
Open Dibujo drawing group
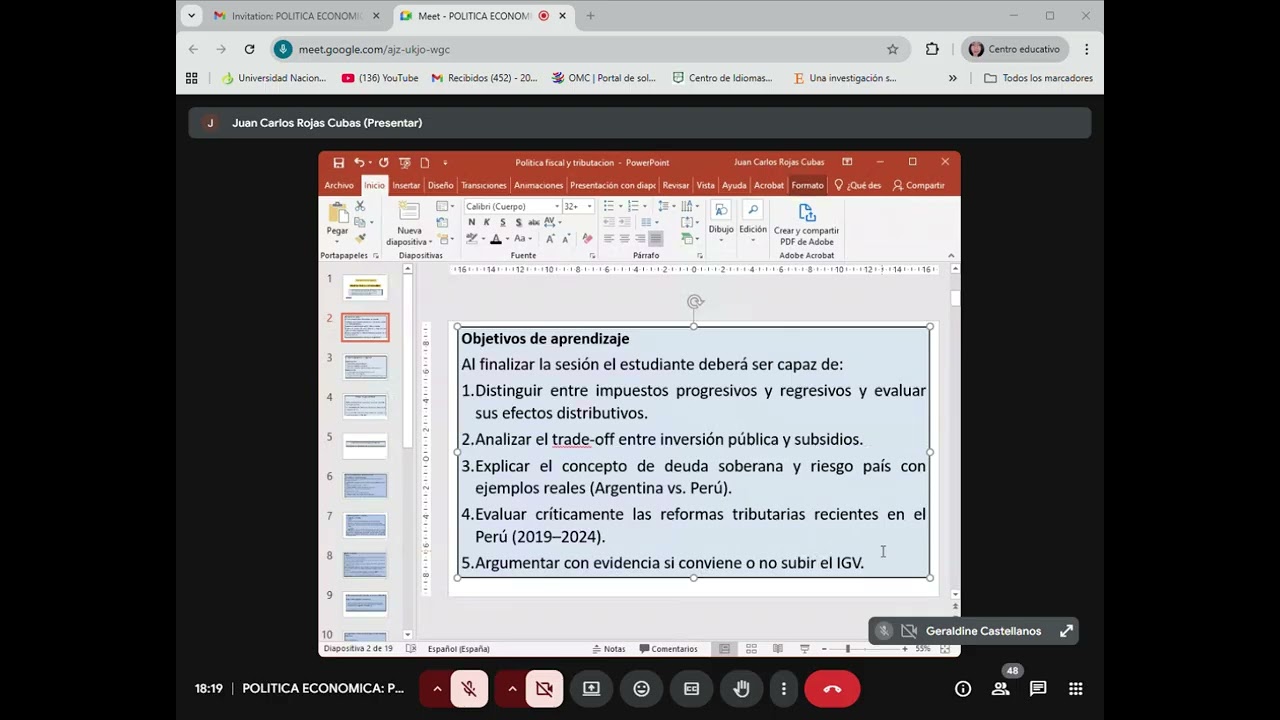pyautogui.click(x=721, y=220)
